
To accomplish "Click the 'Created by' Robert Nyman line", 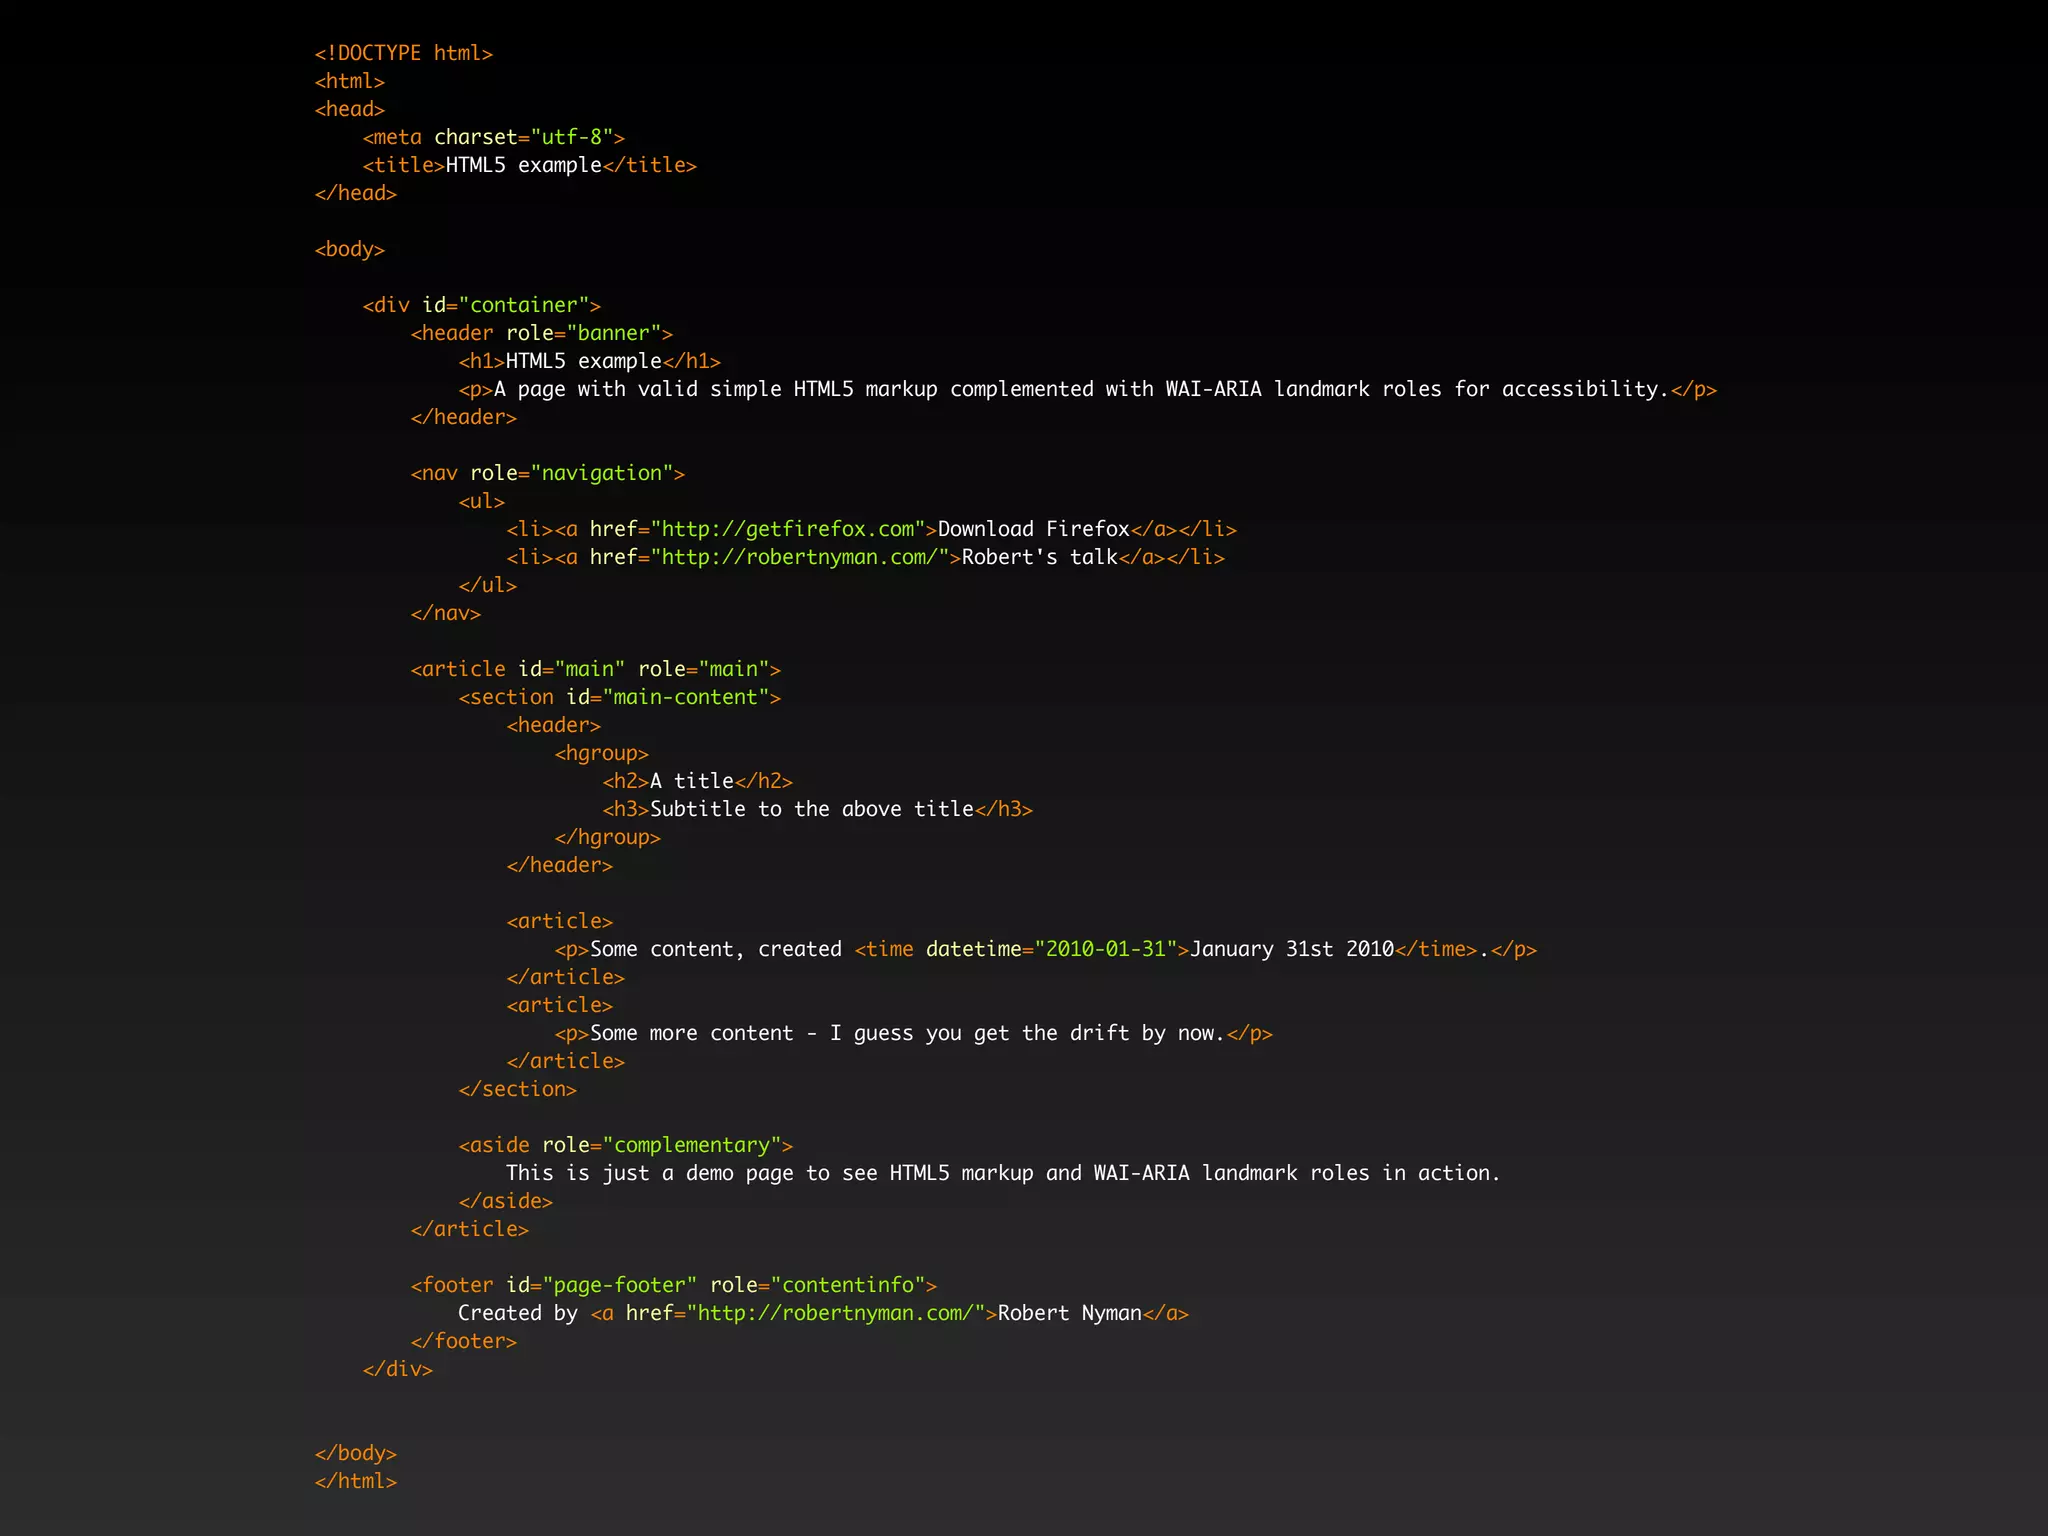I will pyautogui.click(x=824, y=1313).
